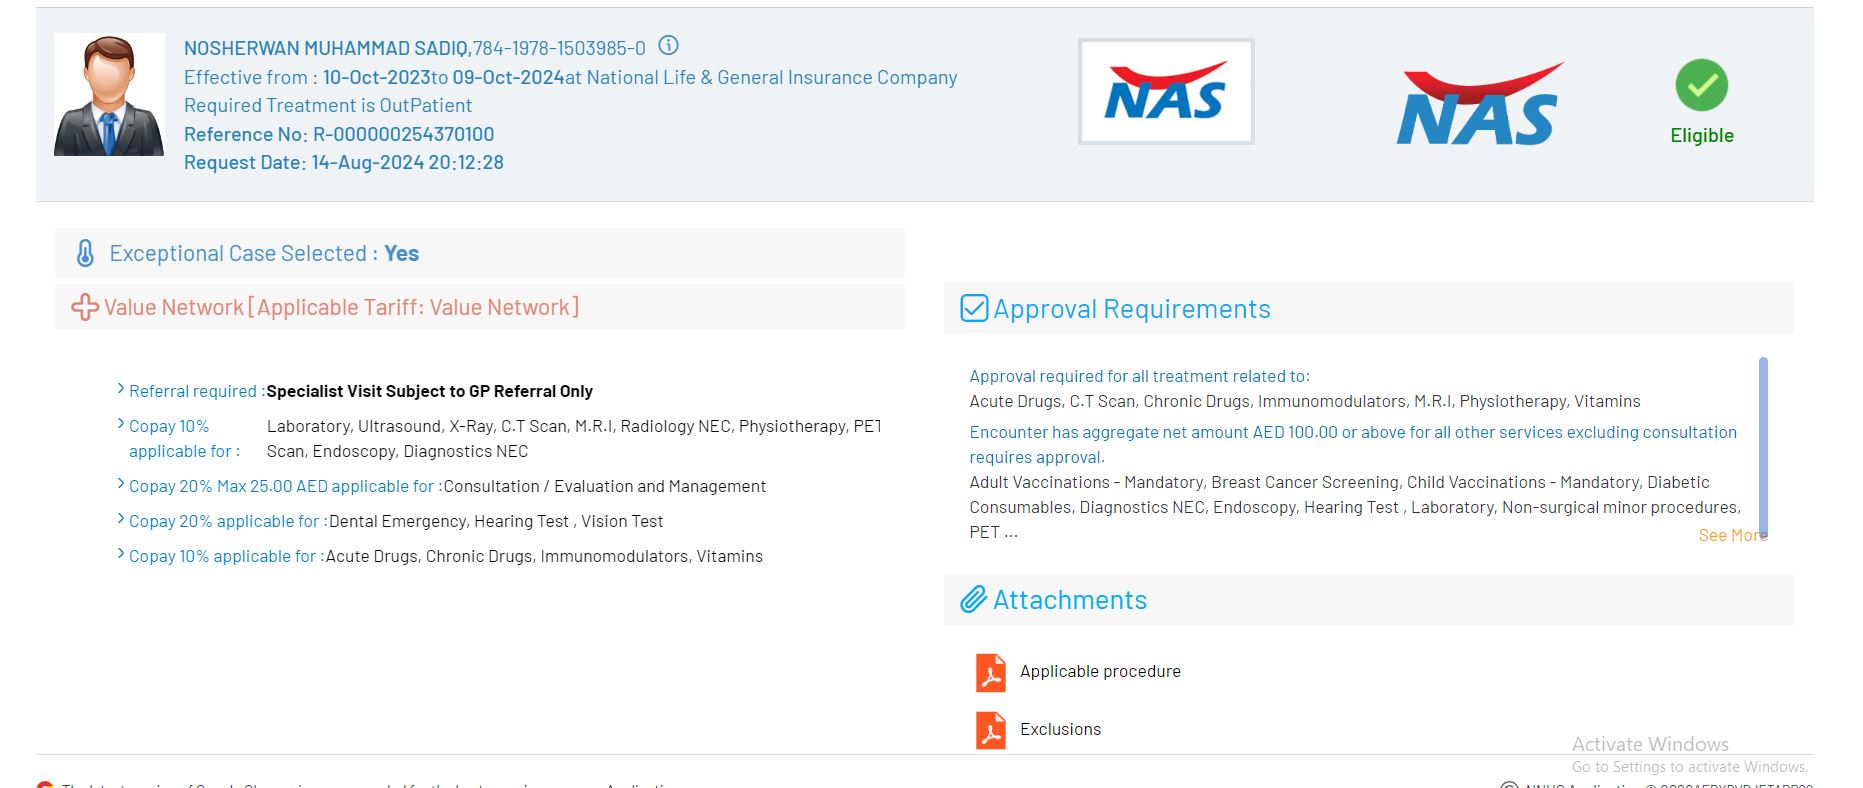Open the Applicable procedure attachment link
1863x788 pixels.
1100,671
